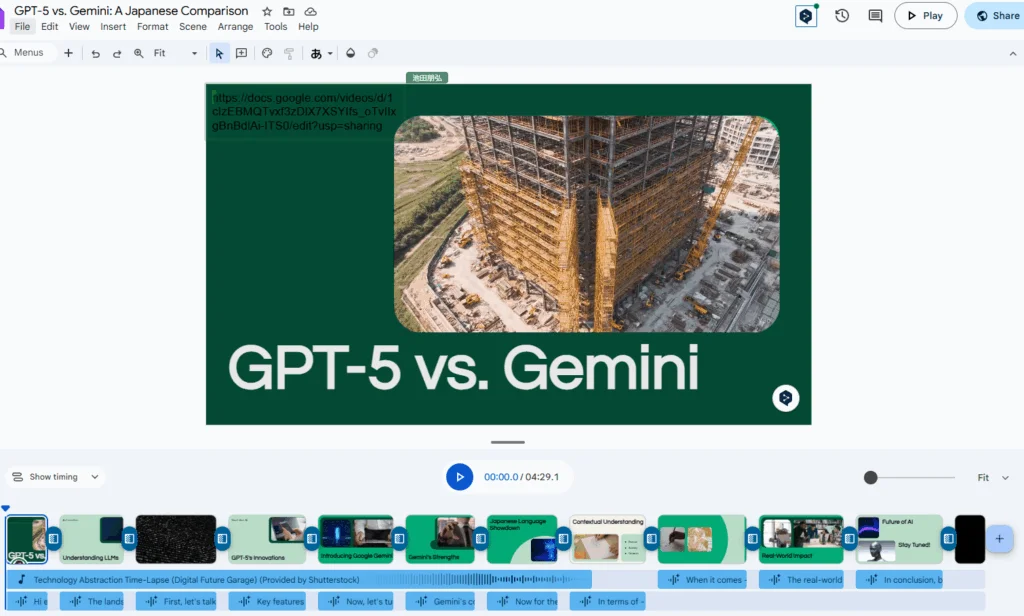
Task: Open the Show timing dropdown
Action: (x=55, y=477)
